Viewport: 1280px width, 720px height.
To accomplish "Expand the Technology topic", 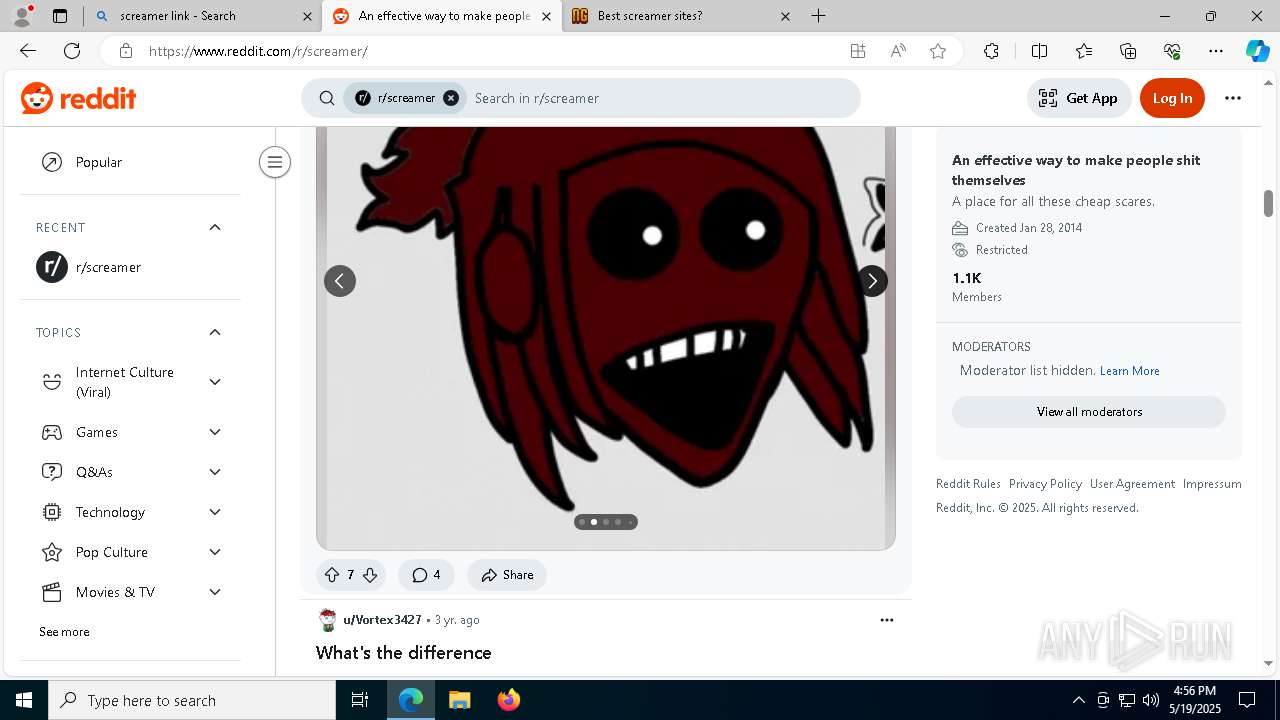I will coord(215,512).
